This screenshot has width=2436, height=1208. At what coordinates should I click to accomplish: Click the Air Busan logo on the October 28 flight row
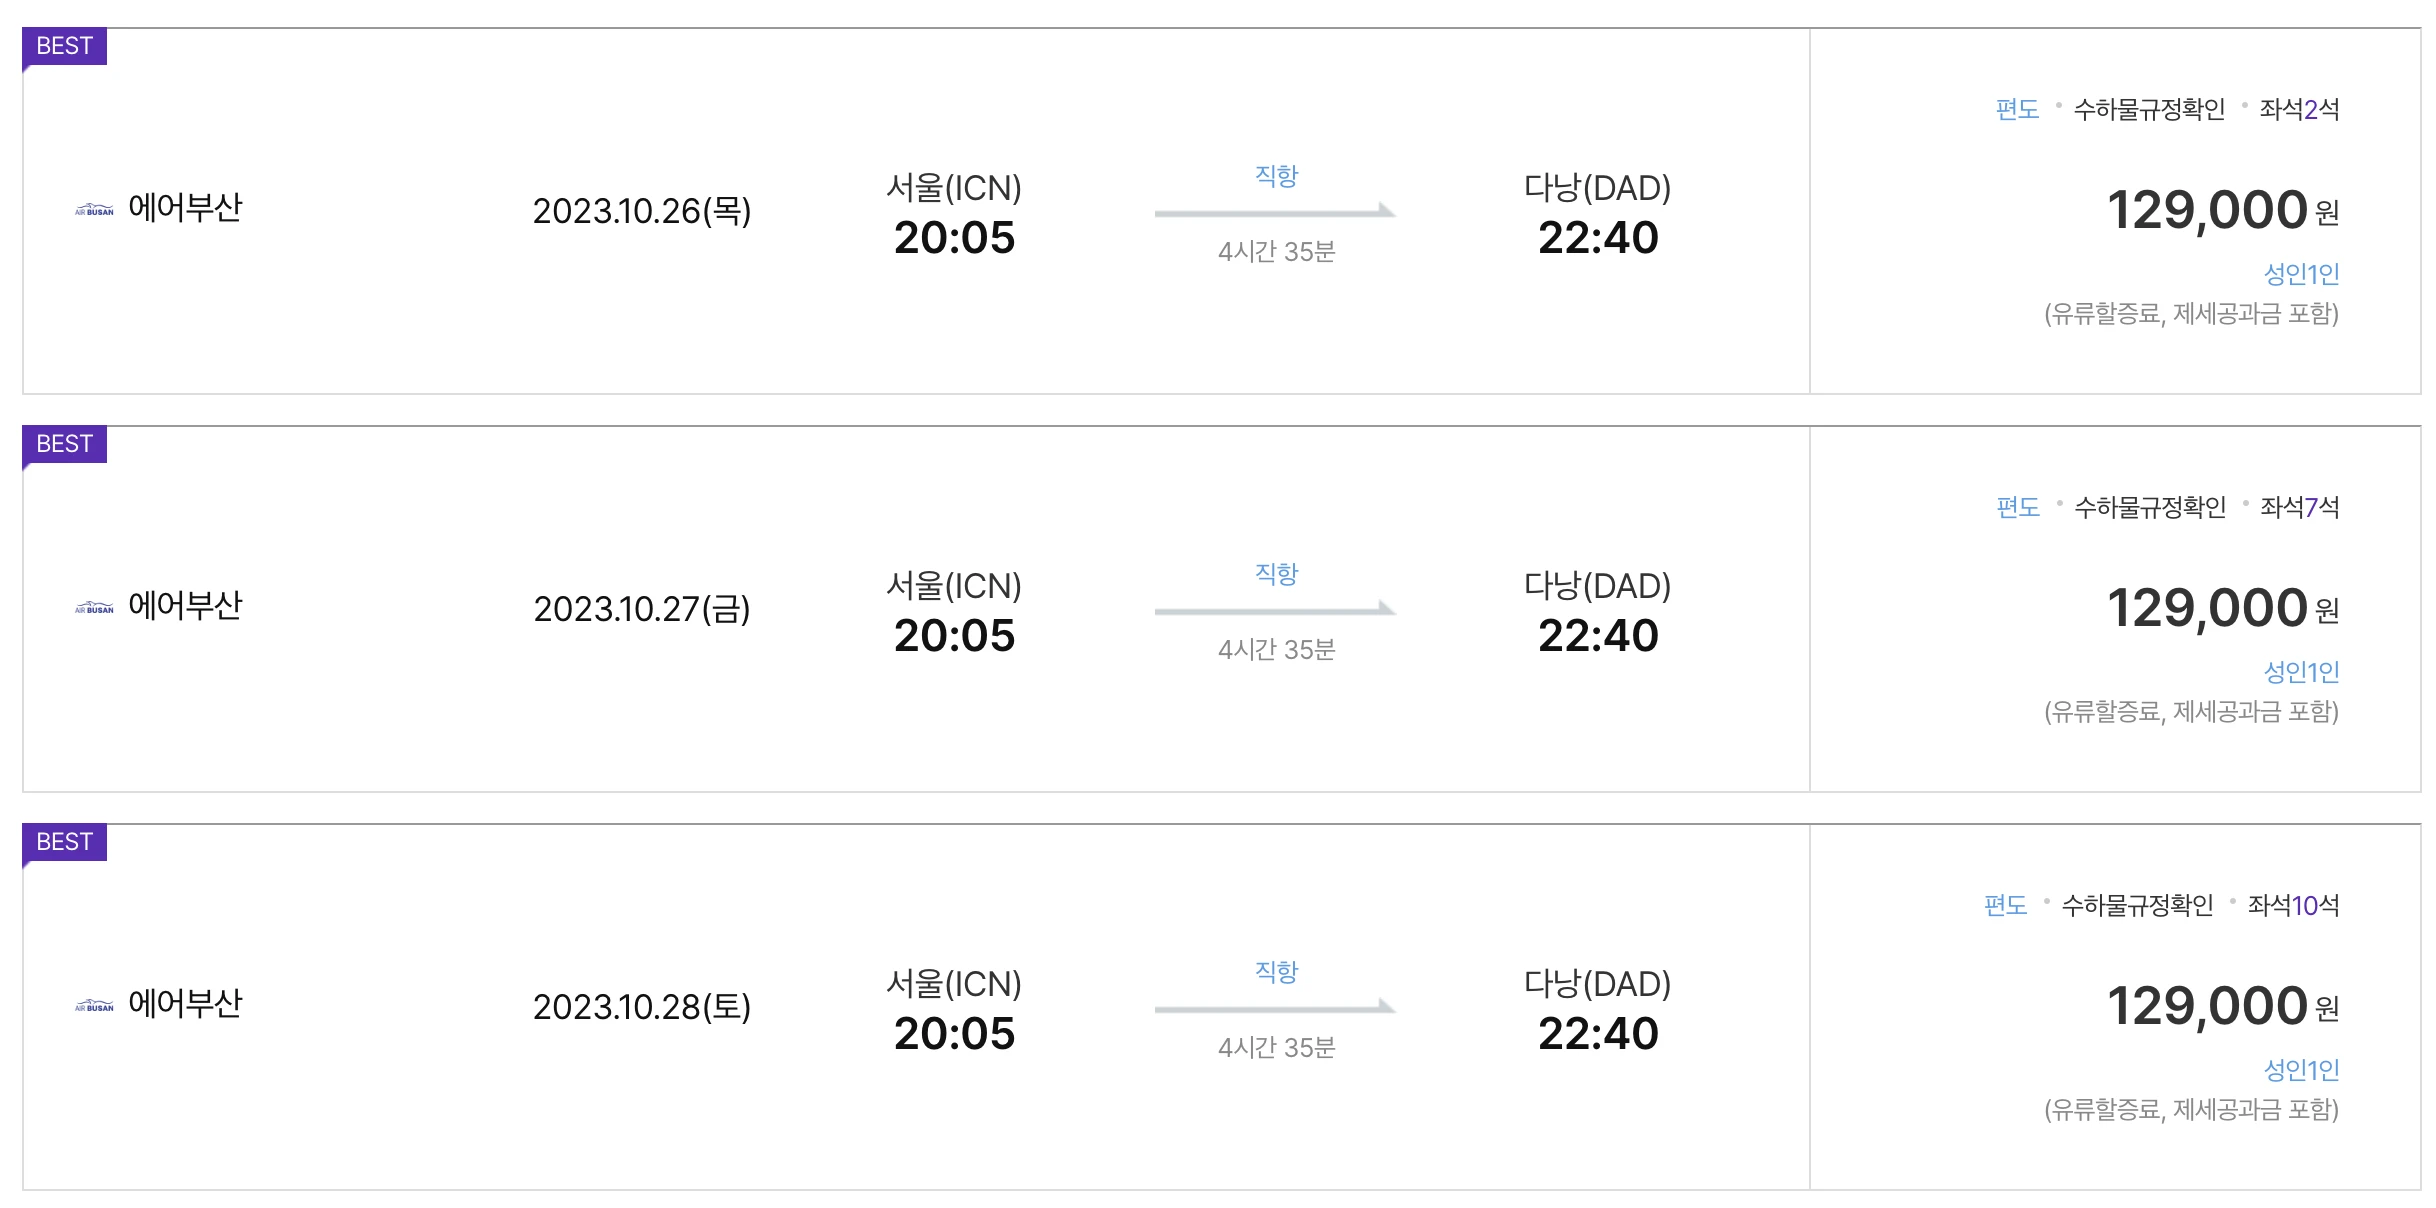pyautogui.click(x=95, y=1003)
